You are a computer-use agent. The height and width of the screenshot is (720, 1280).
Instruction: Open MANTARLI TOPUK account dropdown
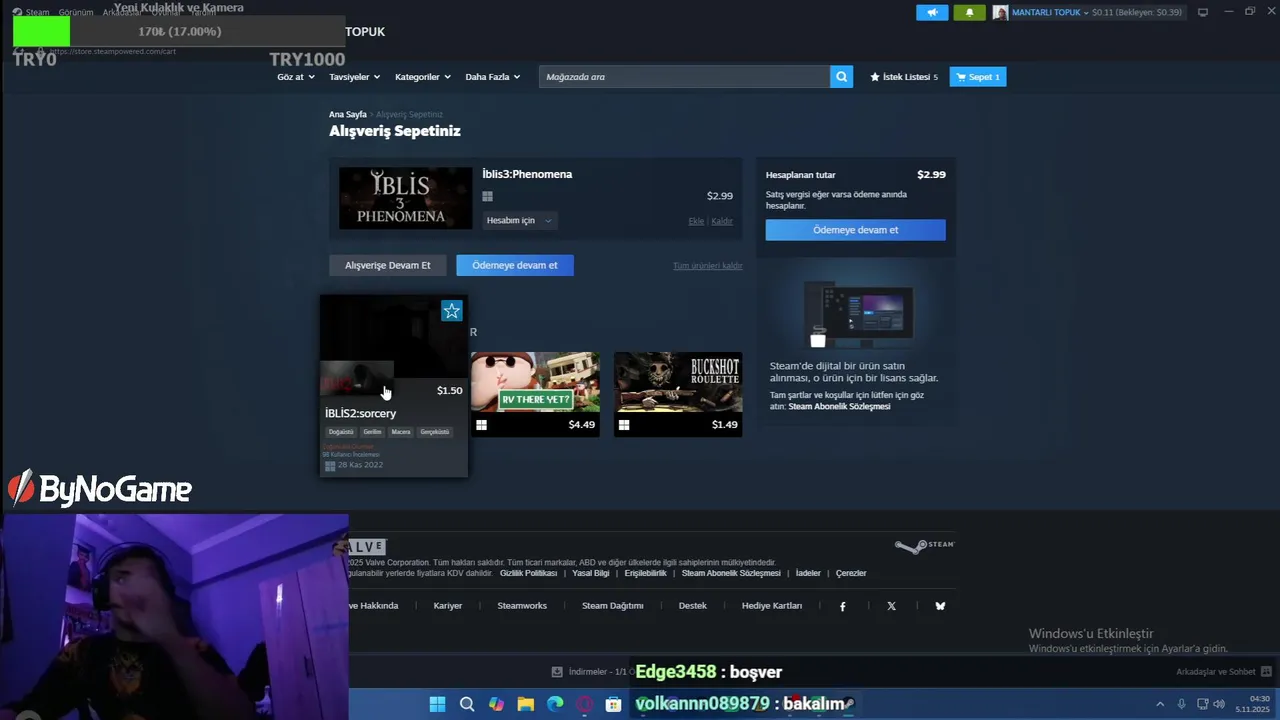(x=1050, y=13)
